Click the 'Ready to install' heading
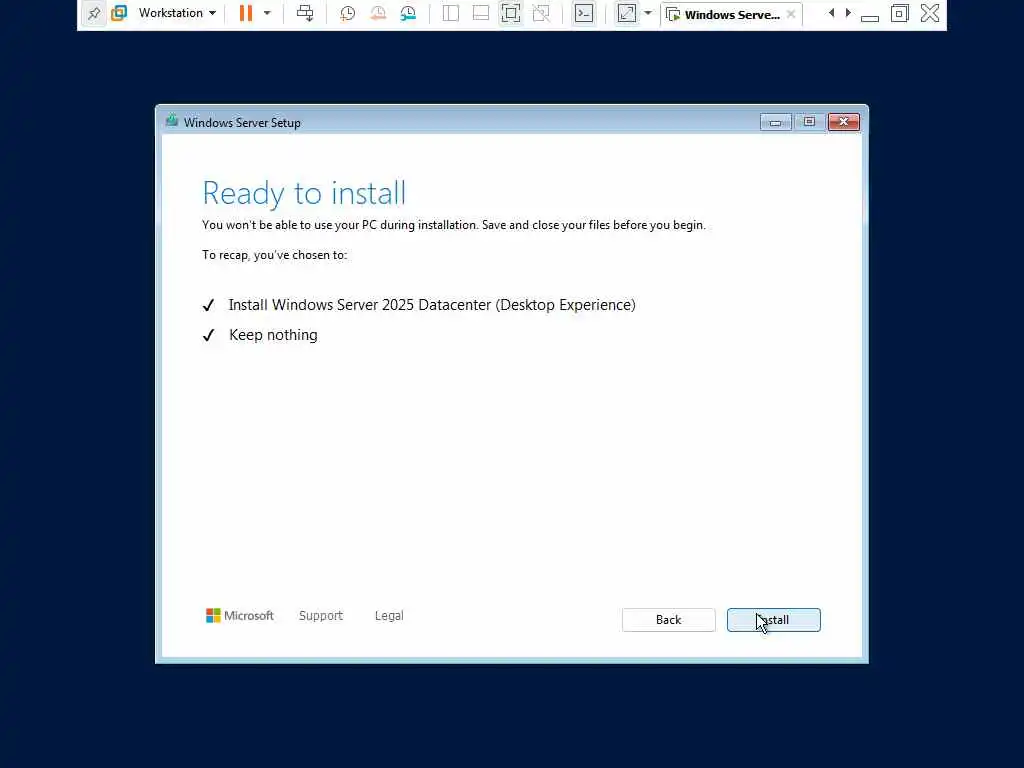Screen dimensions: 1024x768 click(304, 193)
